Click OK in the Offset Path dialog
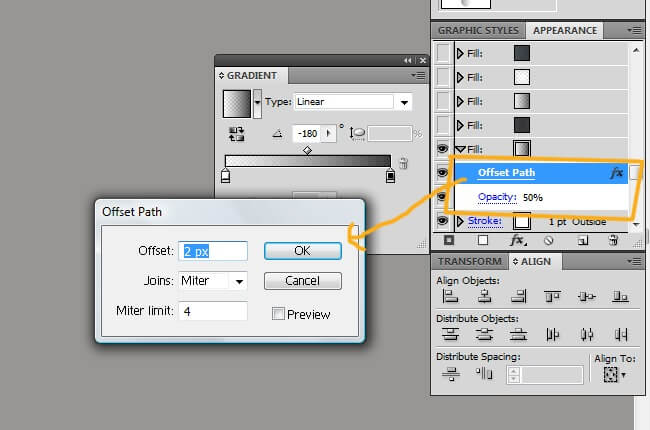This screenshot has height=430, width=650. click(x=302, y=250)
